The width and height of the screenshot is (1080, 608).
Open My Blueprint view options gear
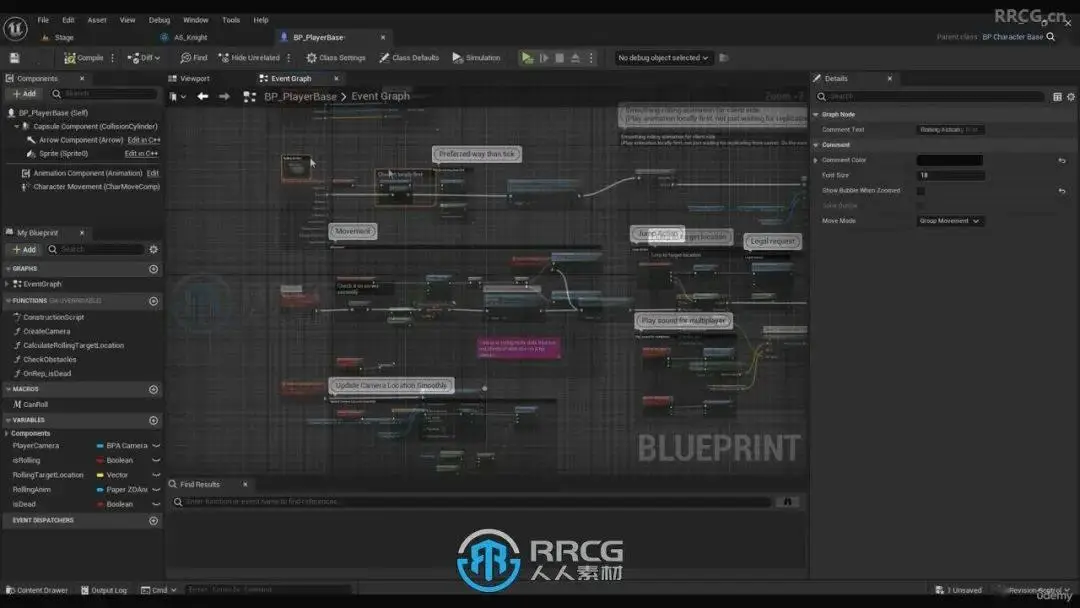coord(154,249)
